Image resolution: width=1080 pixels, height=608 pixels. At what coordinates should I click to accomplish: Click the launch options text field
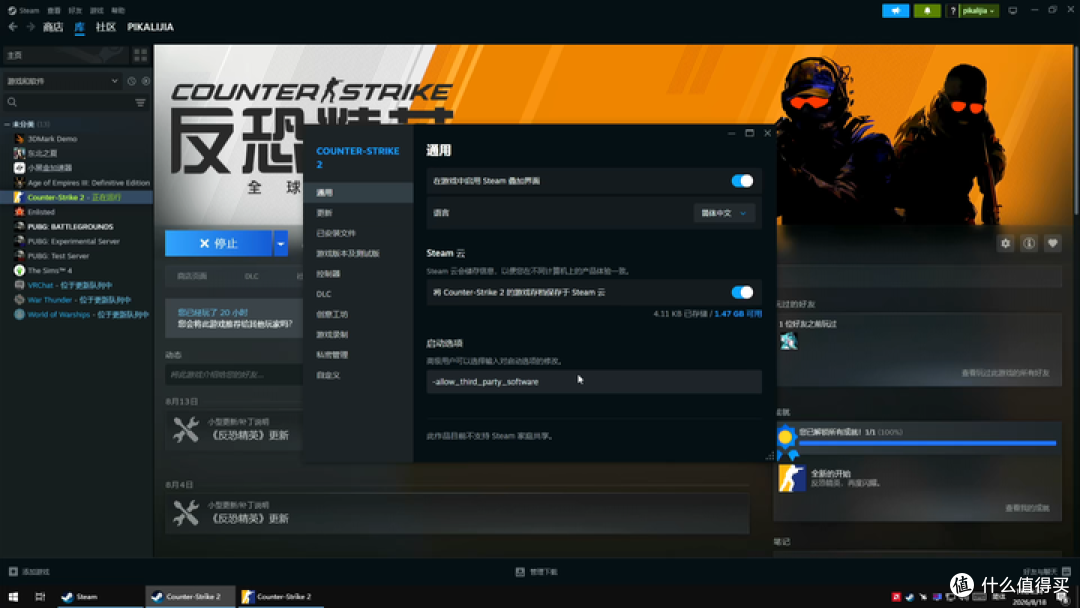pos(594,382)
